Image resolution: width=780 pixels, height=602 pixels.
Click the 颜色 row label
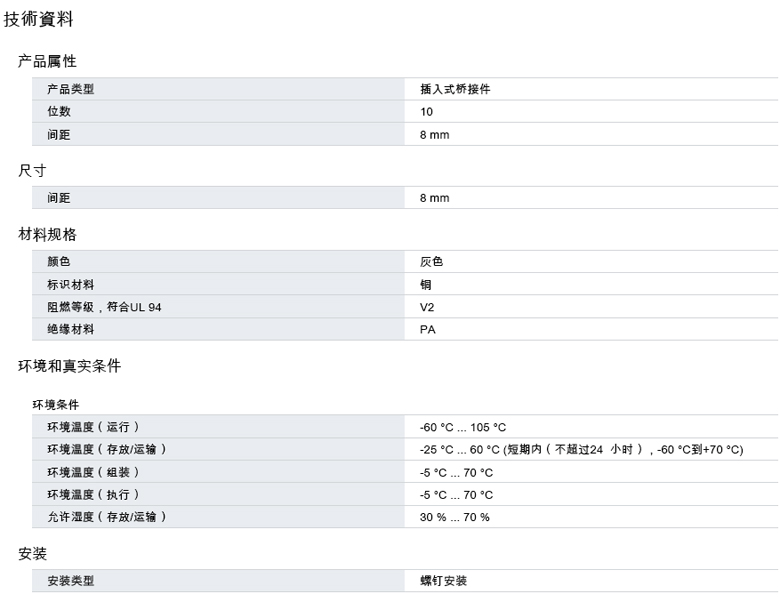[59, 262]
